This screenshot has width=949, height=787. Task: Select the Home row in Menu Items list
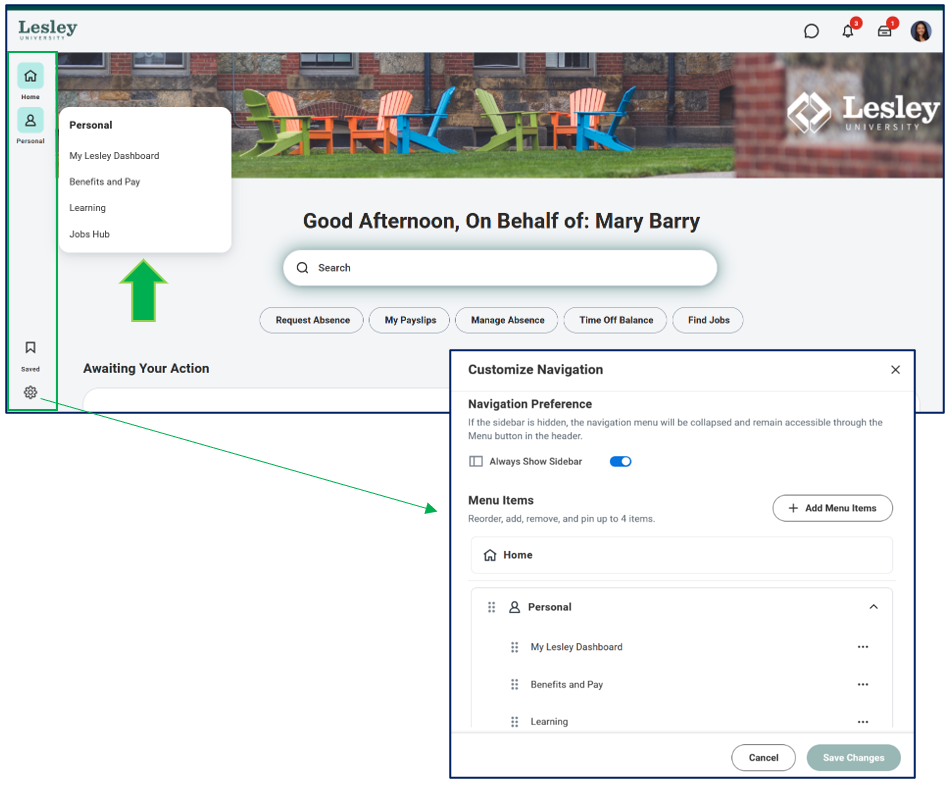click(x=681, y=555)
